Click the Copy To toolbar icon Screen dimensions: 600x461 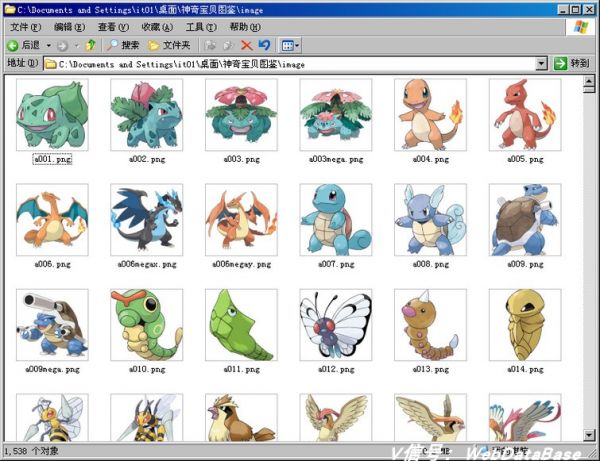[x=228, y=46]
